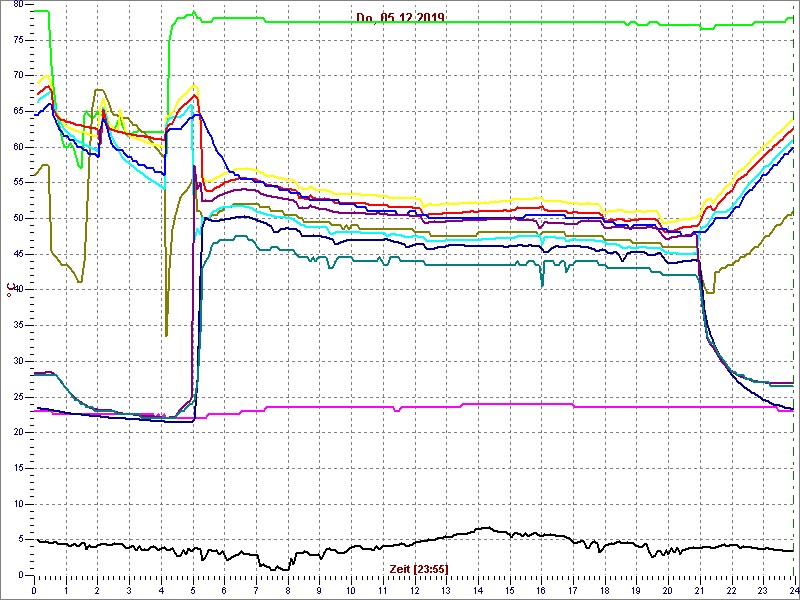Click the temperature axis value 25
800x600 pixels.
19,397
